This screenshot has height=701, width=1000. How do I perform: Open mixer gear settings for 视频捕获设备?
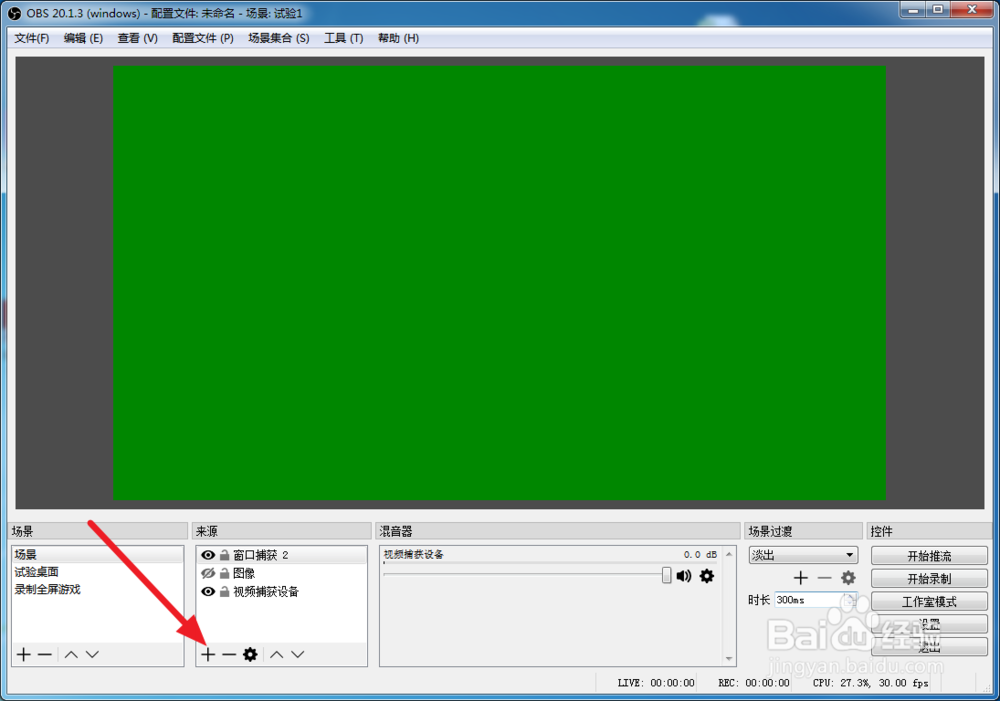pos(707,576)
